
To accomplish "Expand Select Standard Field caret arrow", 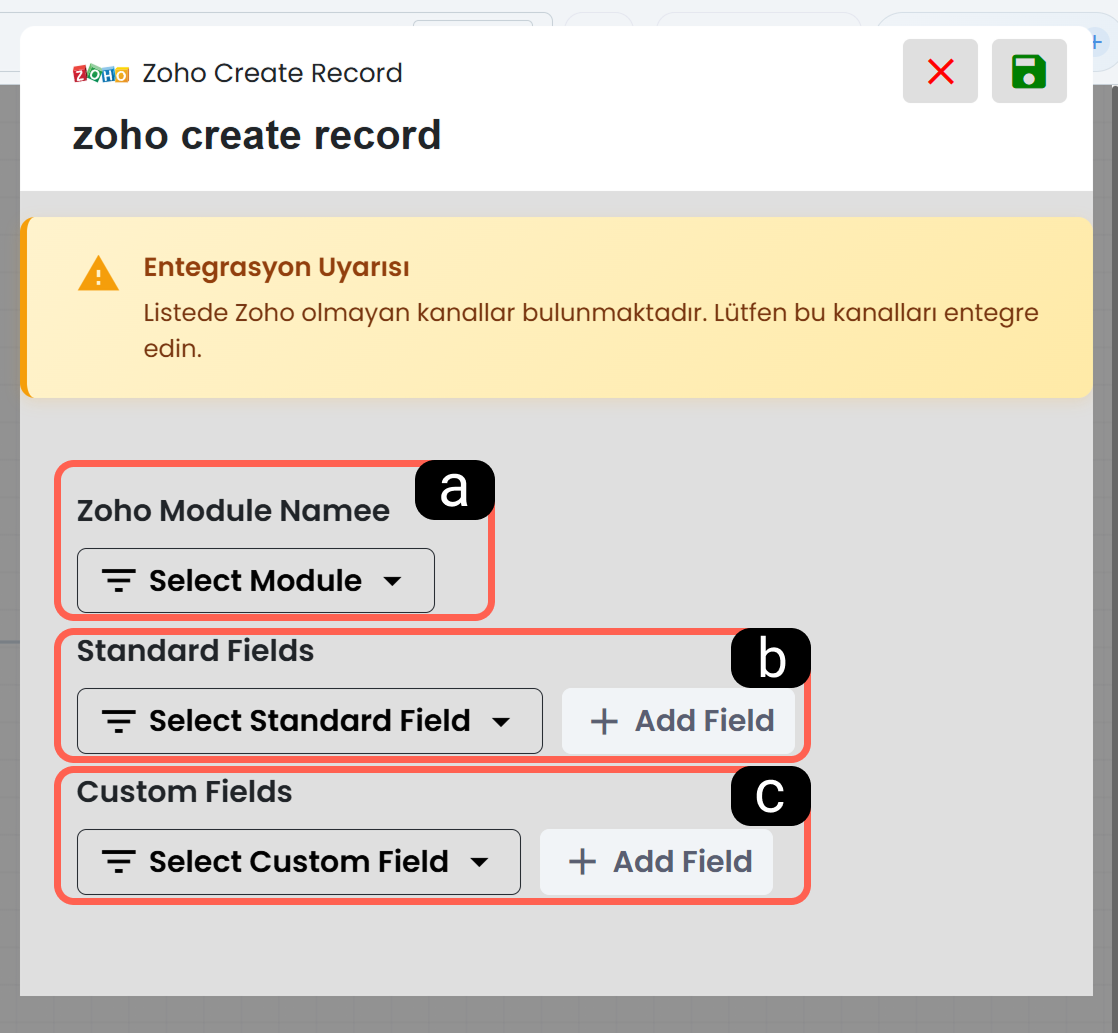I will click(501, 721).
